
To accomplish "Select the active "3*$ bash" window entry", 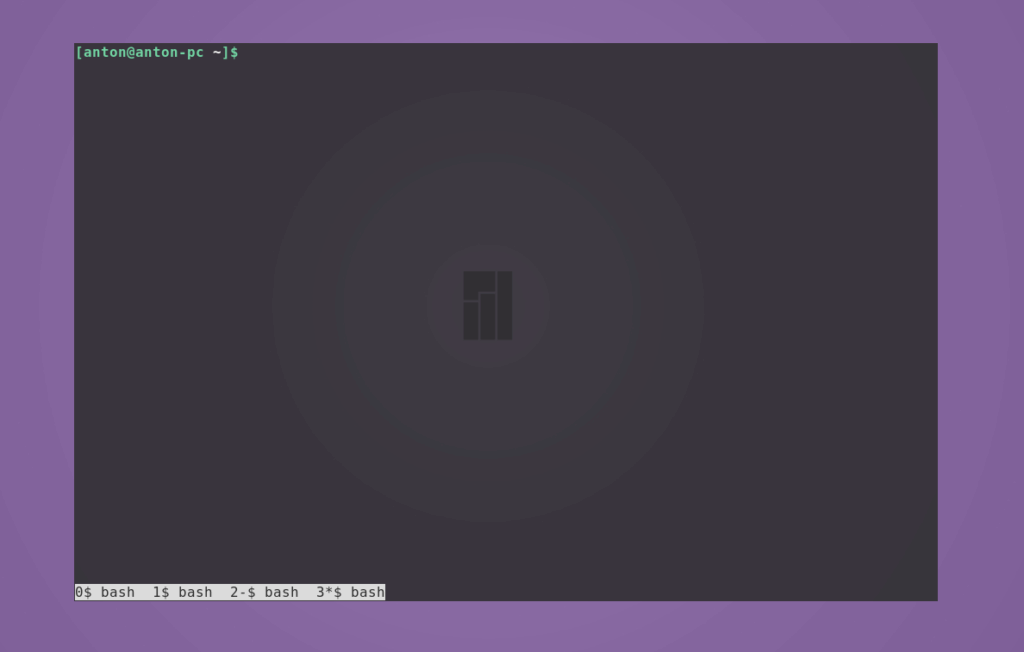I will pyautogui.click(x=351, y=593).
